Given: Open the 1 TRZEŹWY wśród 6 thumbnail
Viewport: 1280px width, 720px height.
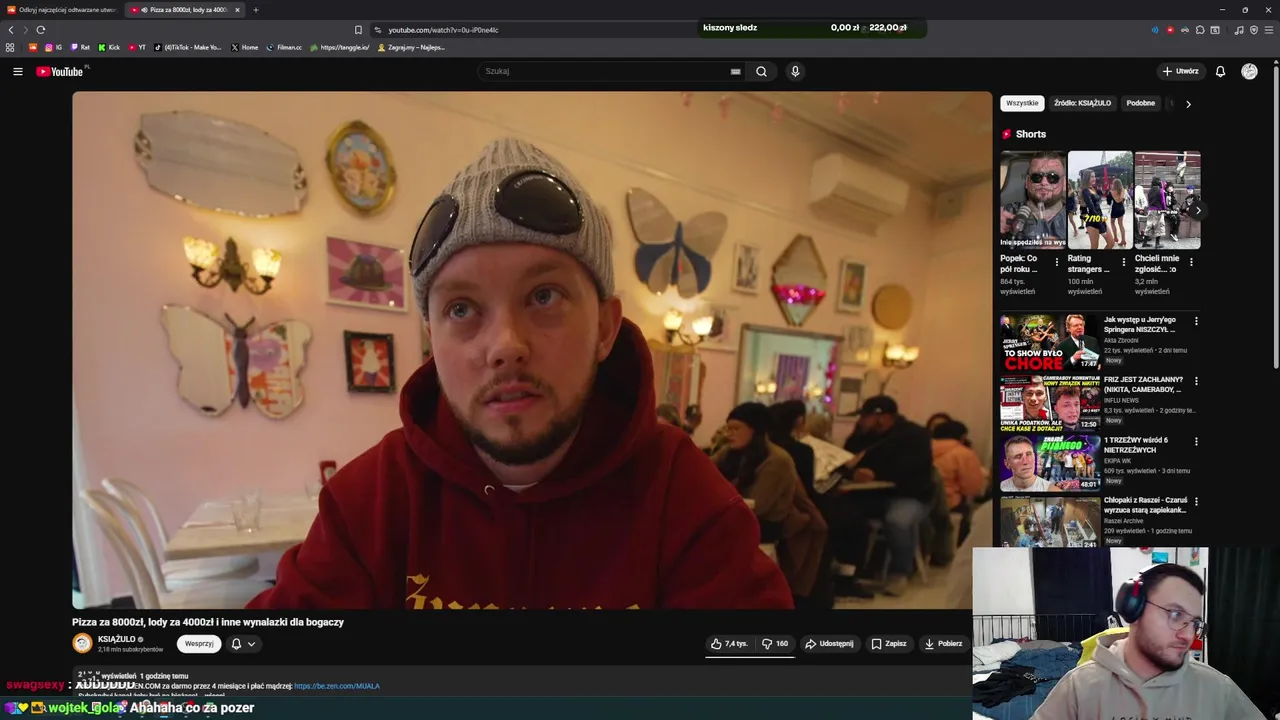Looking at the screenshot, I should (x=1050, y=463).
